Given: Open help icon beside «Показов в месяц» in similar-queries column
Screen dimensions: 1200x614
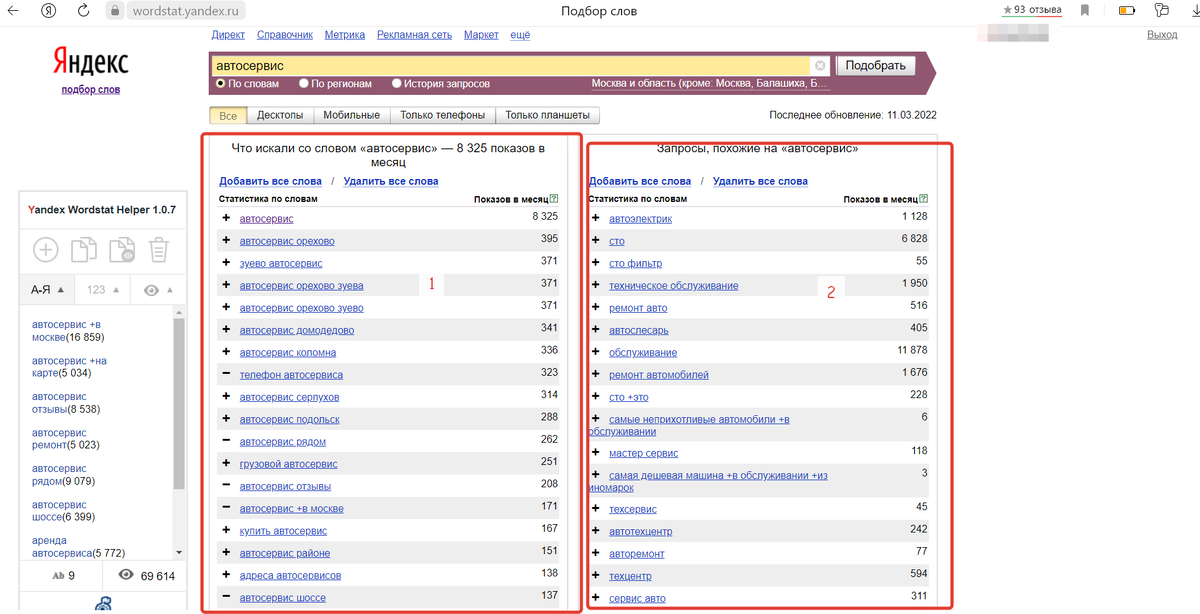Looking at the screenshot, I should [924, 199].
